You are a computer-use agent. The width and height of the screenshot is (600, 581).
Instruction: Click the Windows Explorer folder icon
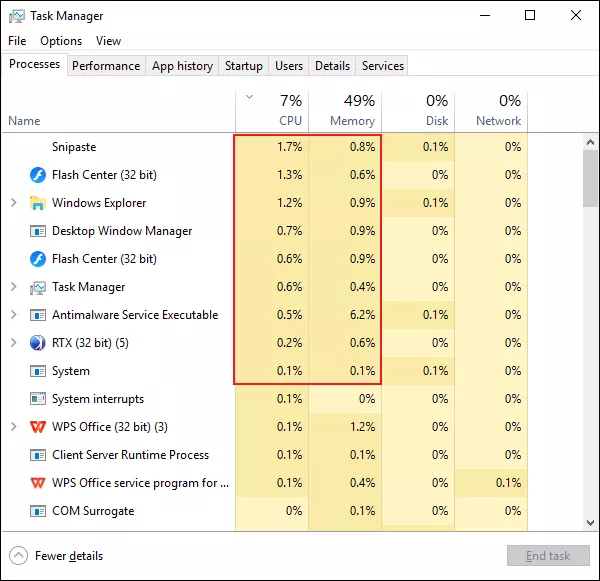tap(38, 203)
